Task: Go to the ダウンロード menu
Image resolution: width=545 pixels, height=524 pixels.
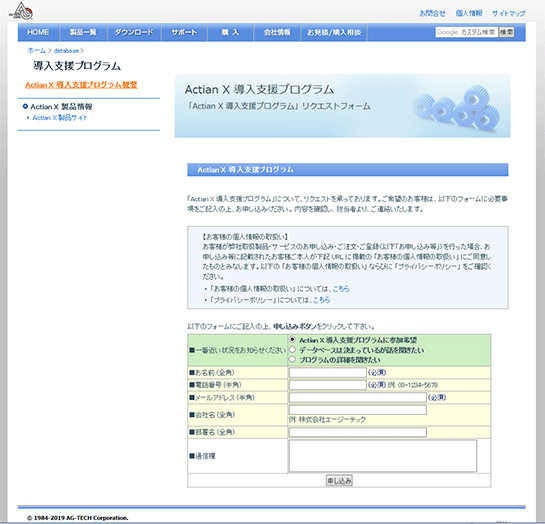Action: [134, 32]
